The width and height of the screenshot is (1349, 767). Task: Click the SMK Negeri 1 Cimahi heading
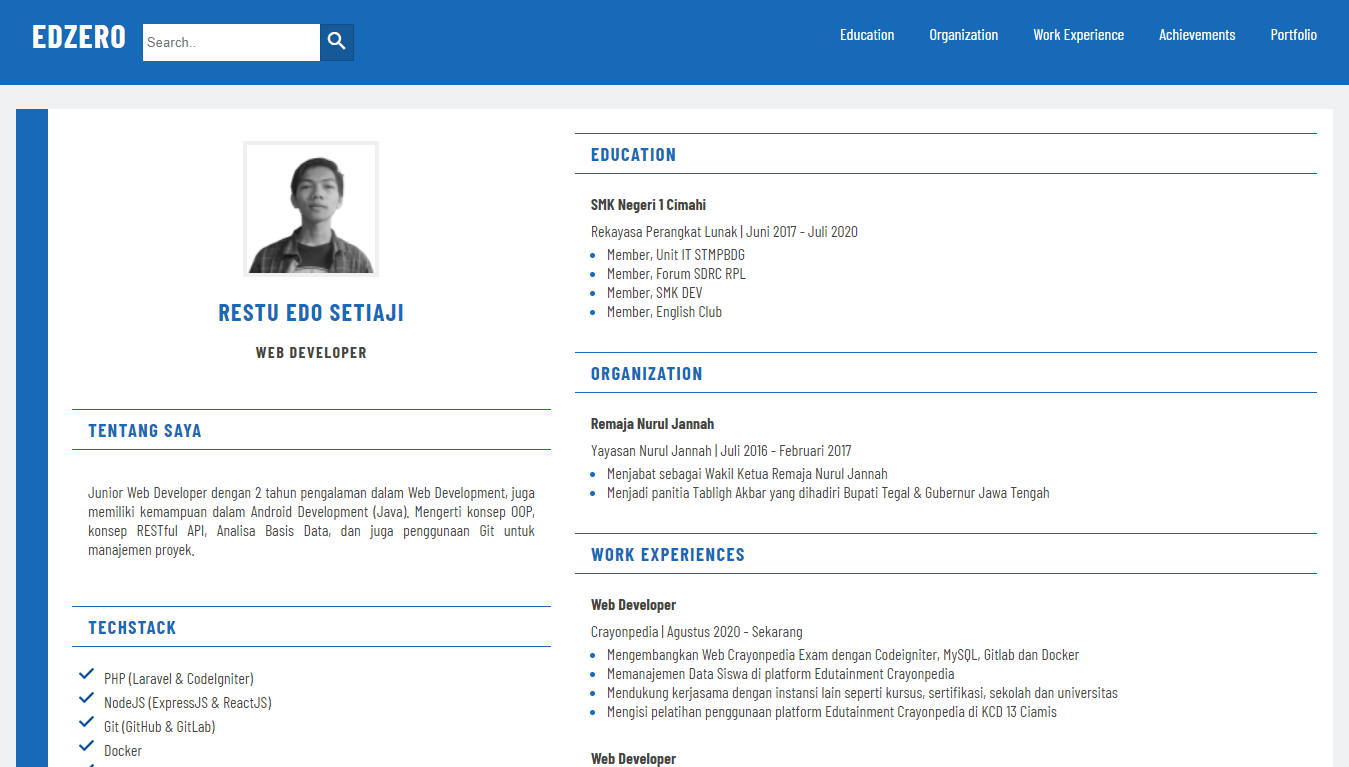(647, 204)
